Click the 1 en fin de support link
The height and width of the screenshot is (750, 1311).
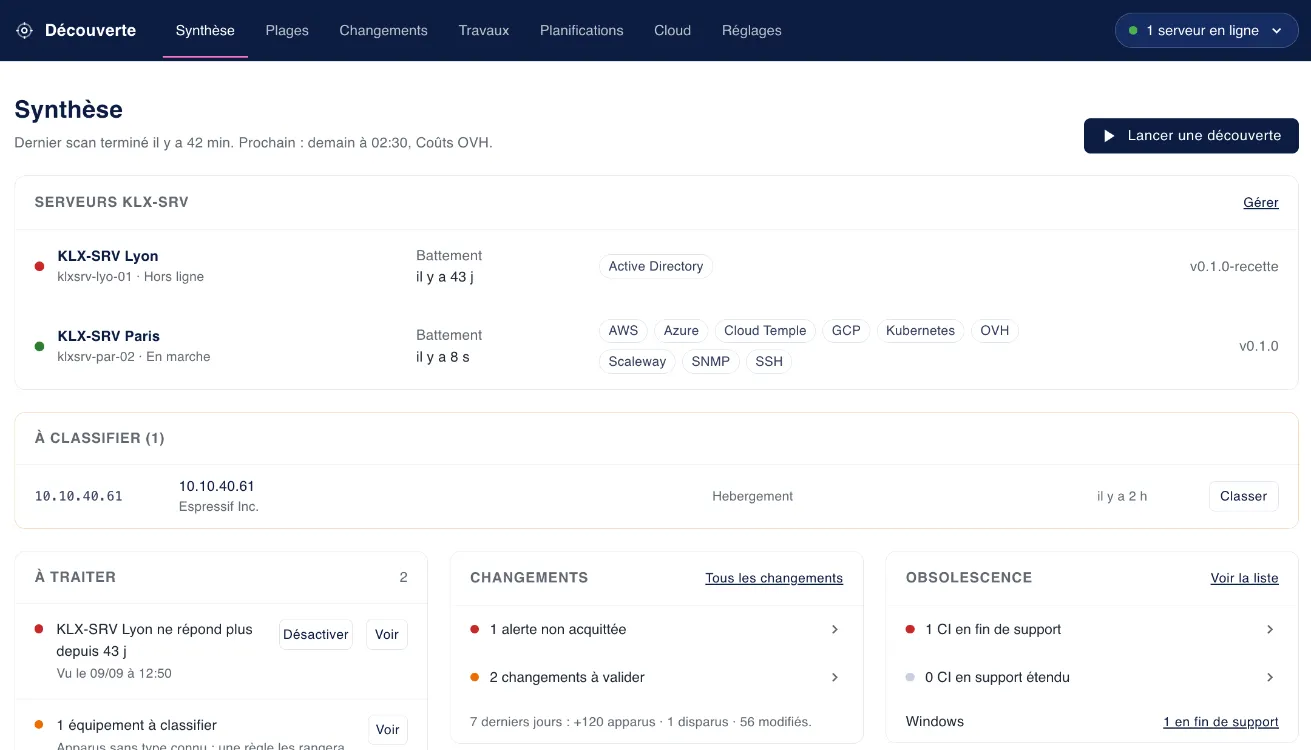(1221, 722)
